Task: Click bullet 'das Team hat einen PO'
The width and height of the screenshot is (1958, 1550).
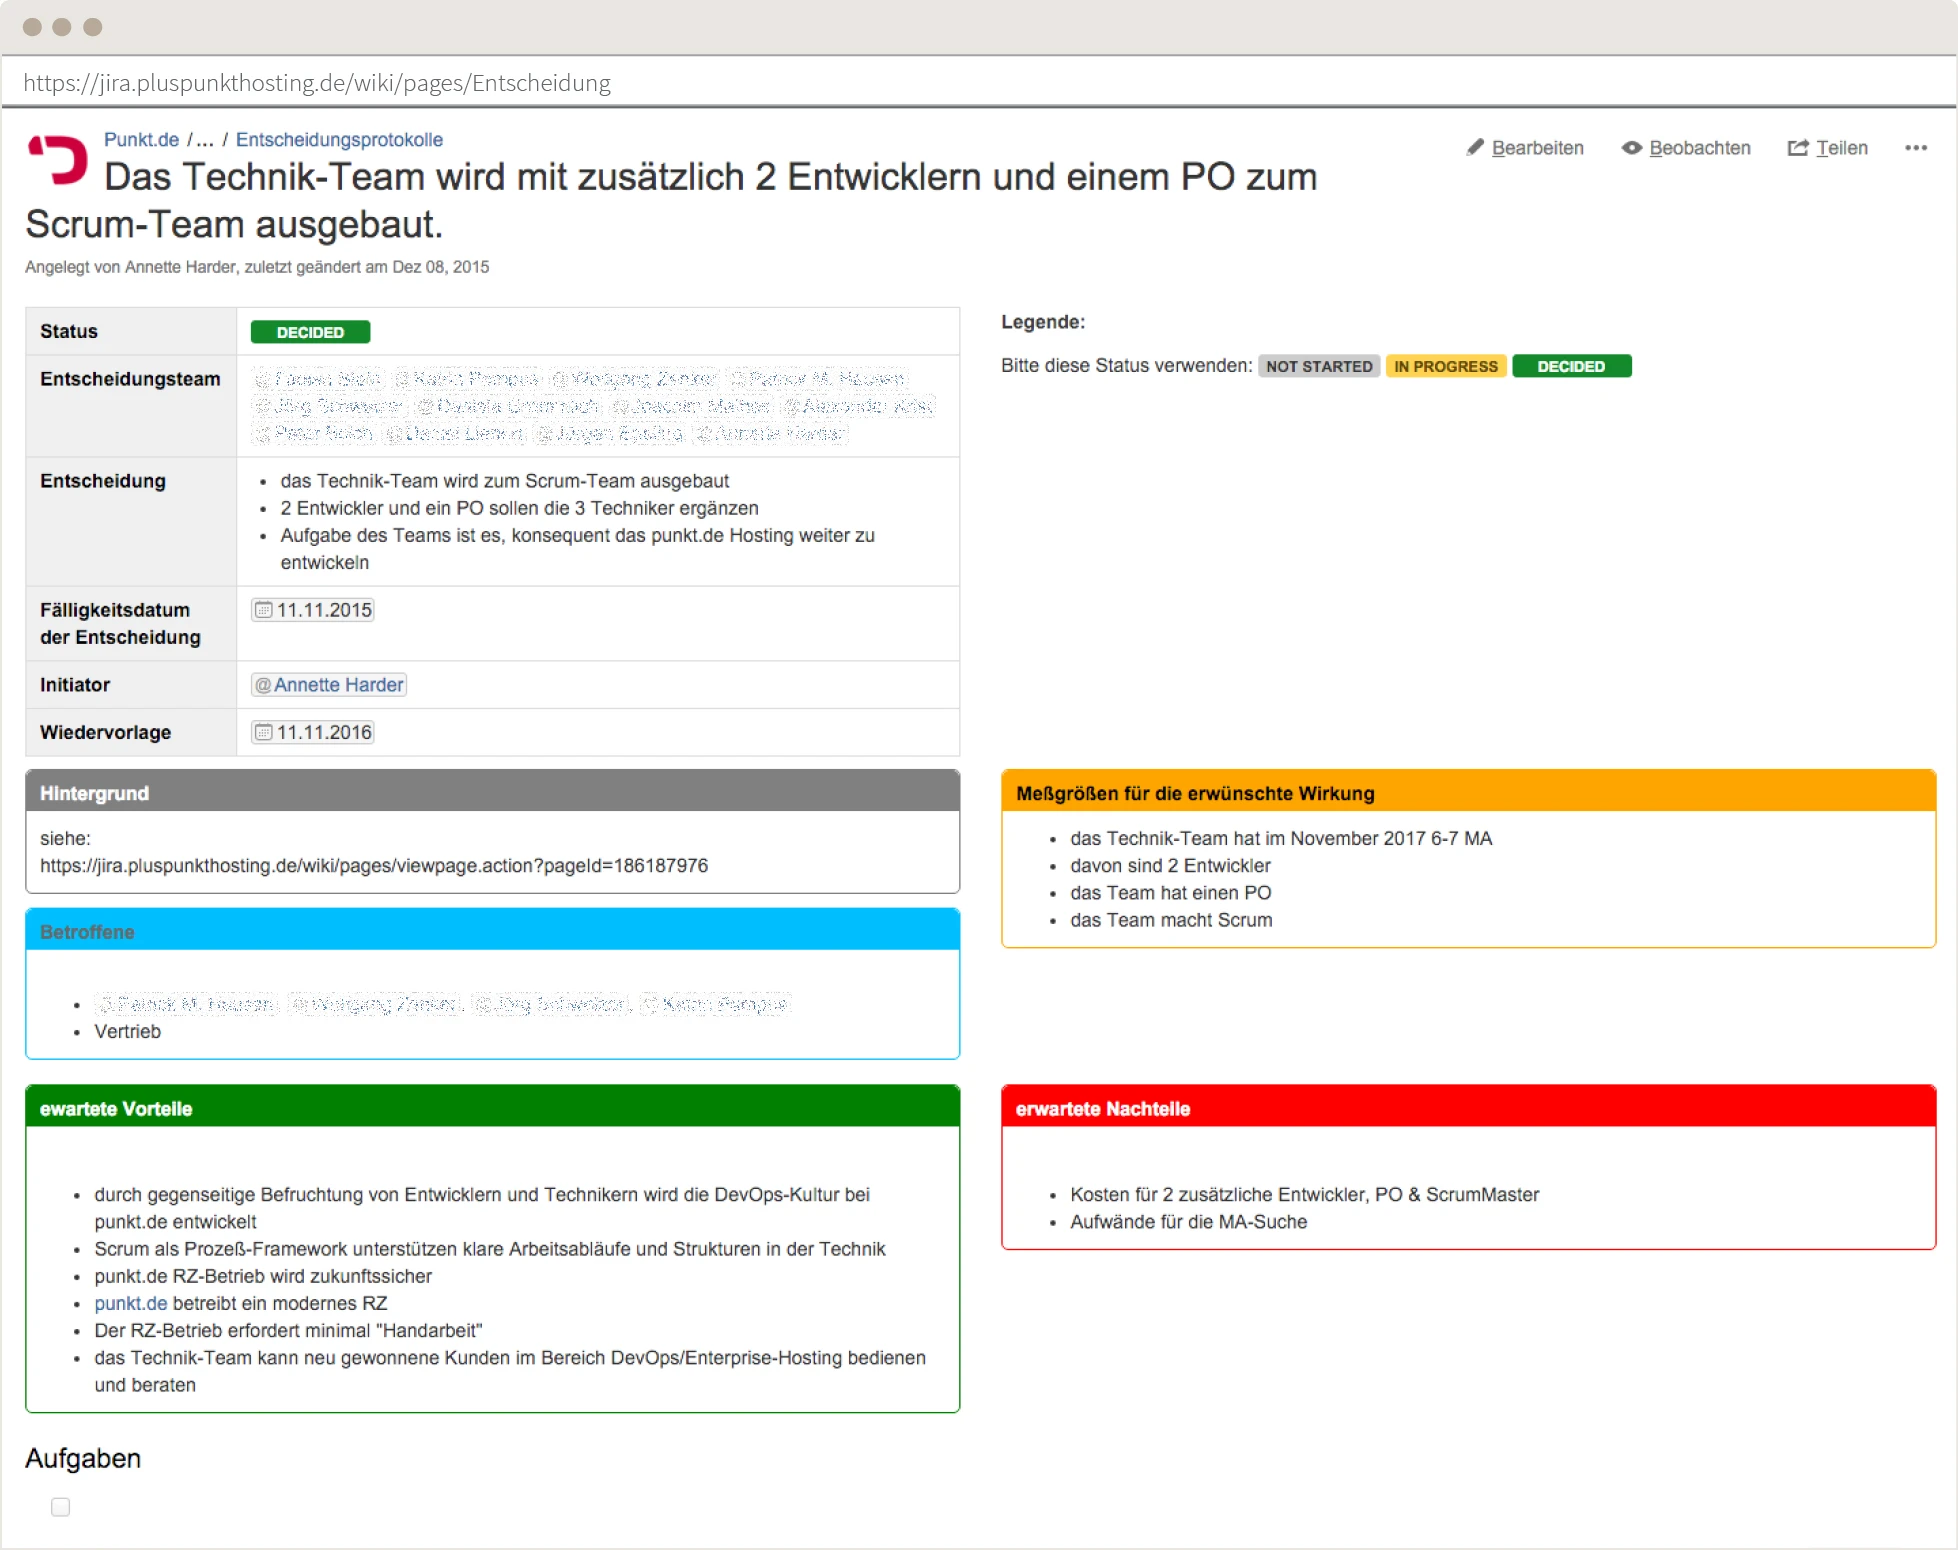Action: pyautogui.click(x=1171, y=893)
